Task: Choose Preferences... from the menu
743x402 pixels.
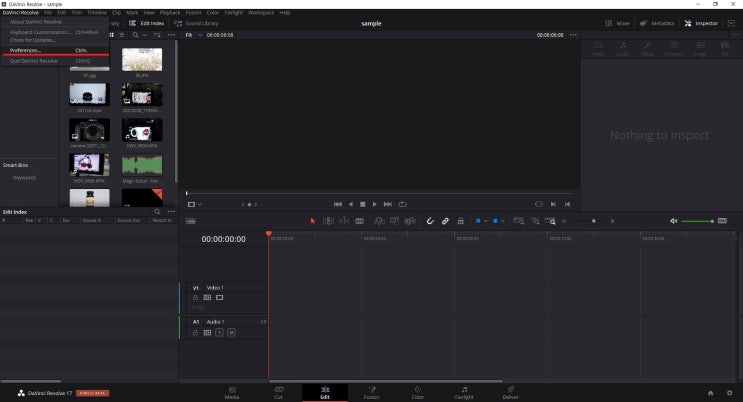Action: pyautogui.click(x=55, y=50)
